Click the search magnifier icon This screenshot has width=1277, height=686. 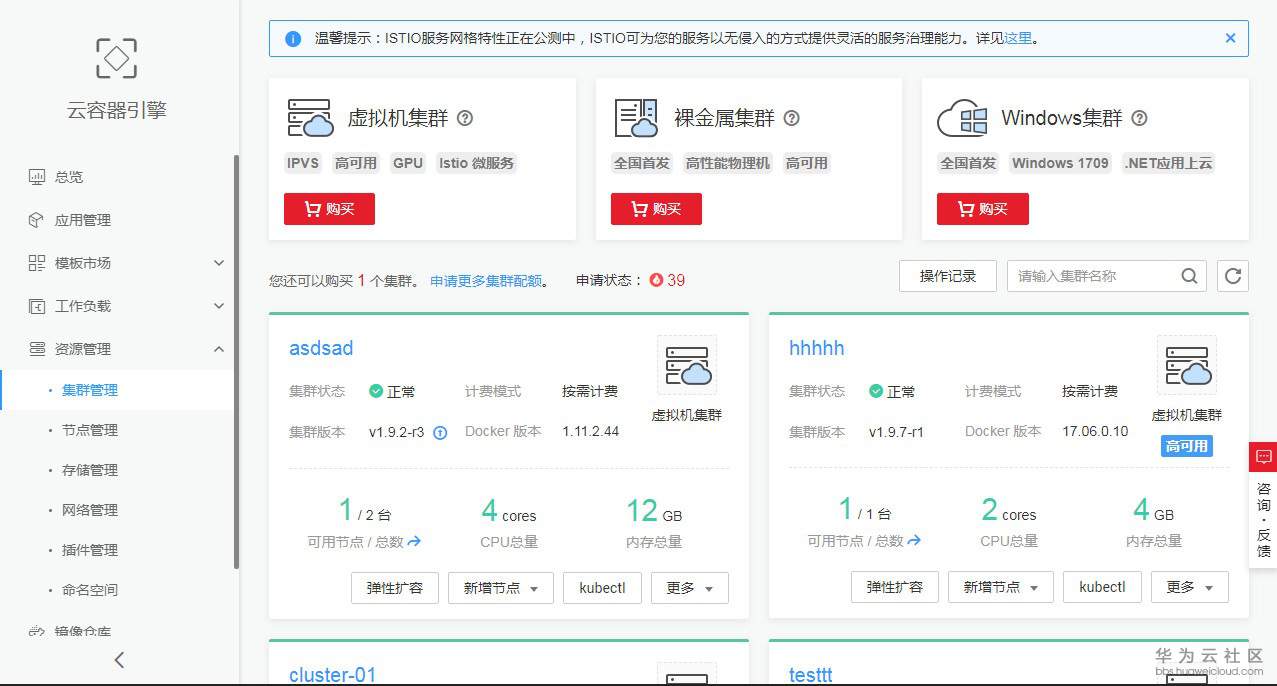(x=1189, y=276)
